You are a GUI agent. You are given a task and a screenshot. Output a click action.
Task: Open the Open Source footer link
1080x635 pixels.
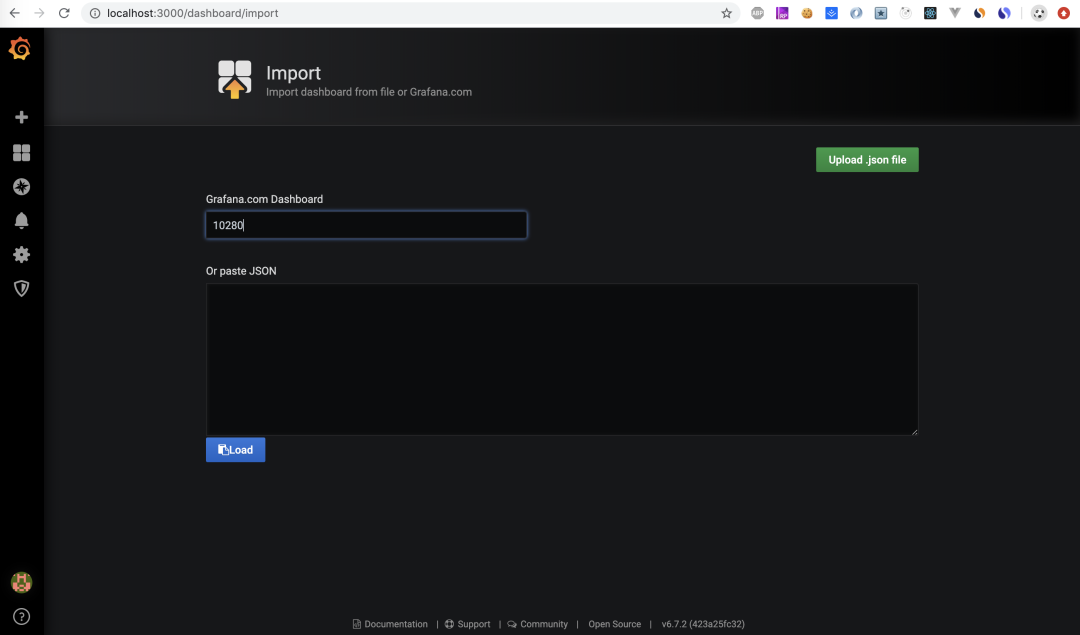(x=614, y=624)
